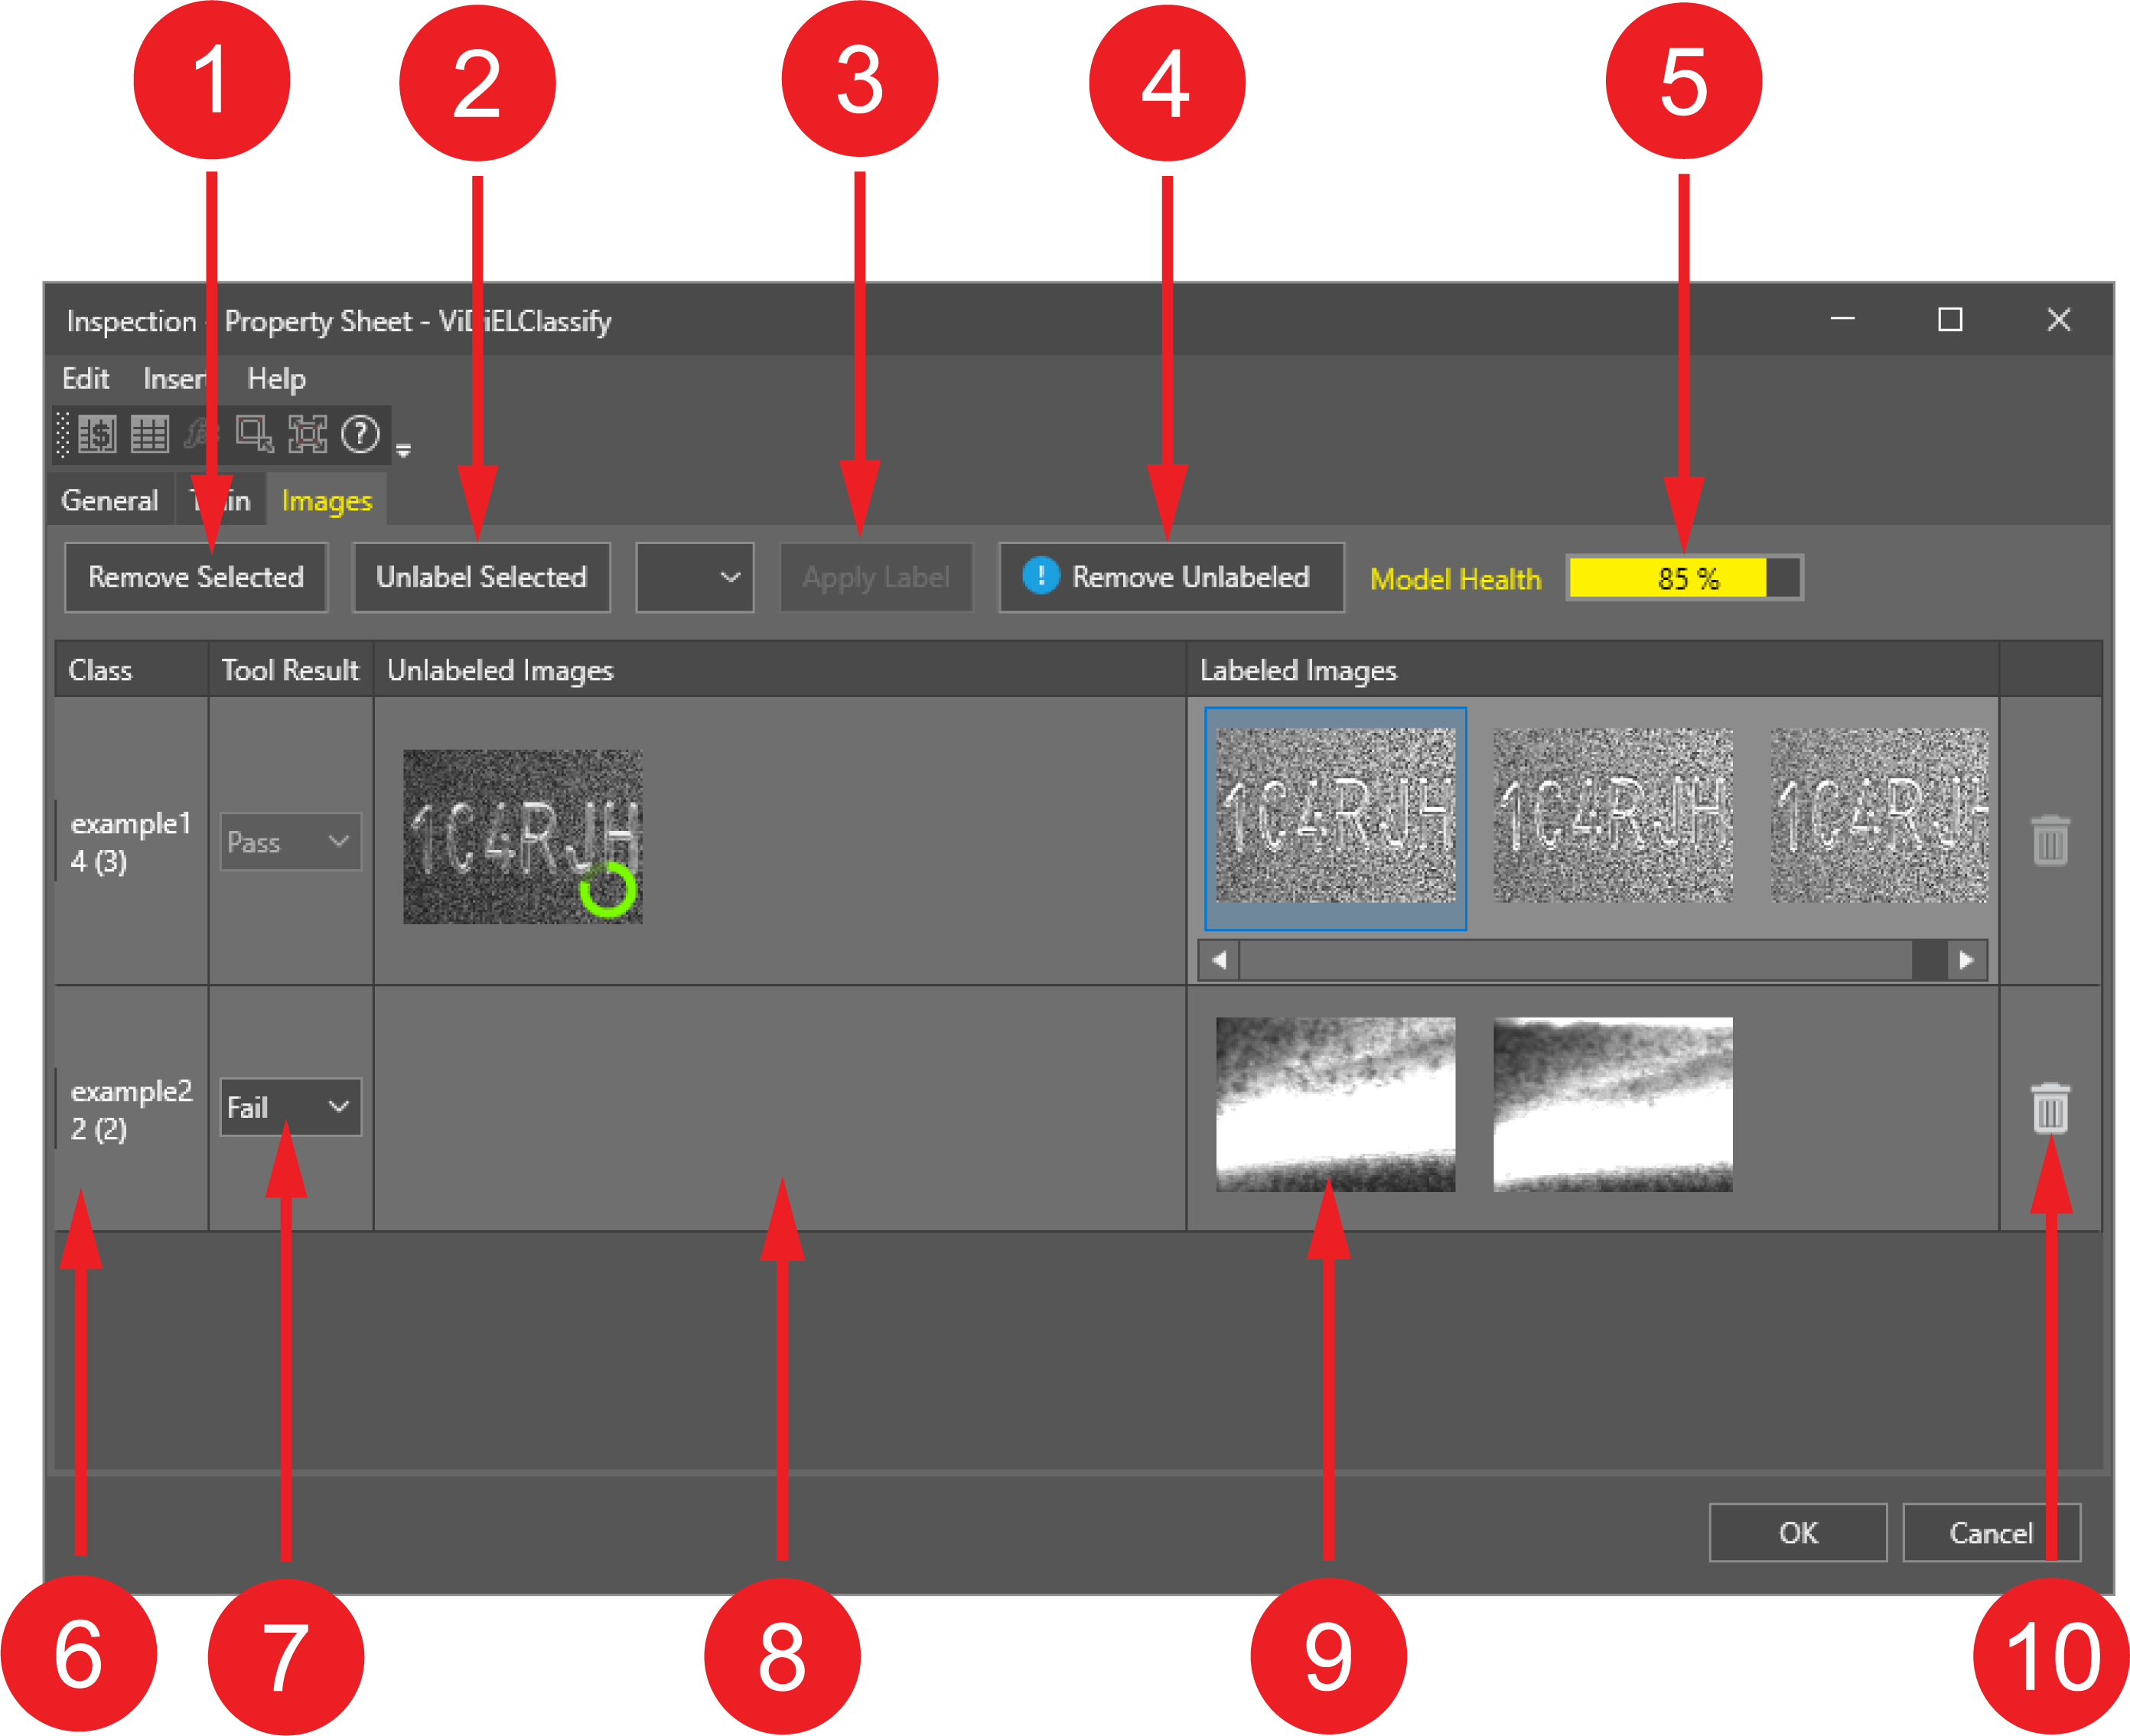Click the select region toolbar icon

click(x=255, y=435)
